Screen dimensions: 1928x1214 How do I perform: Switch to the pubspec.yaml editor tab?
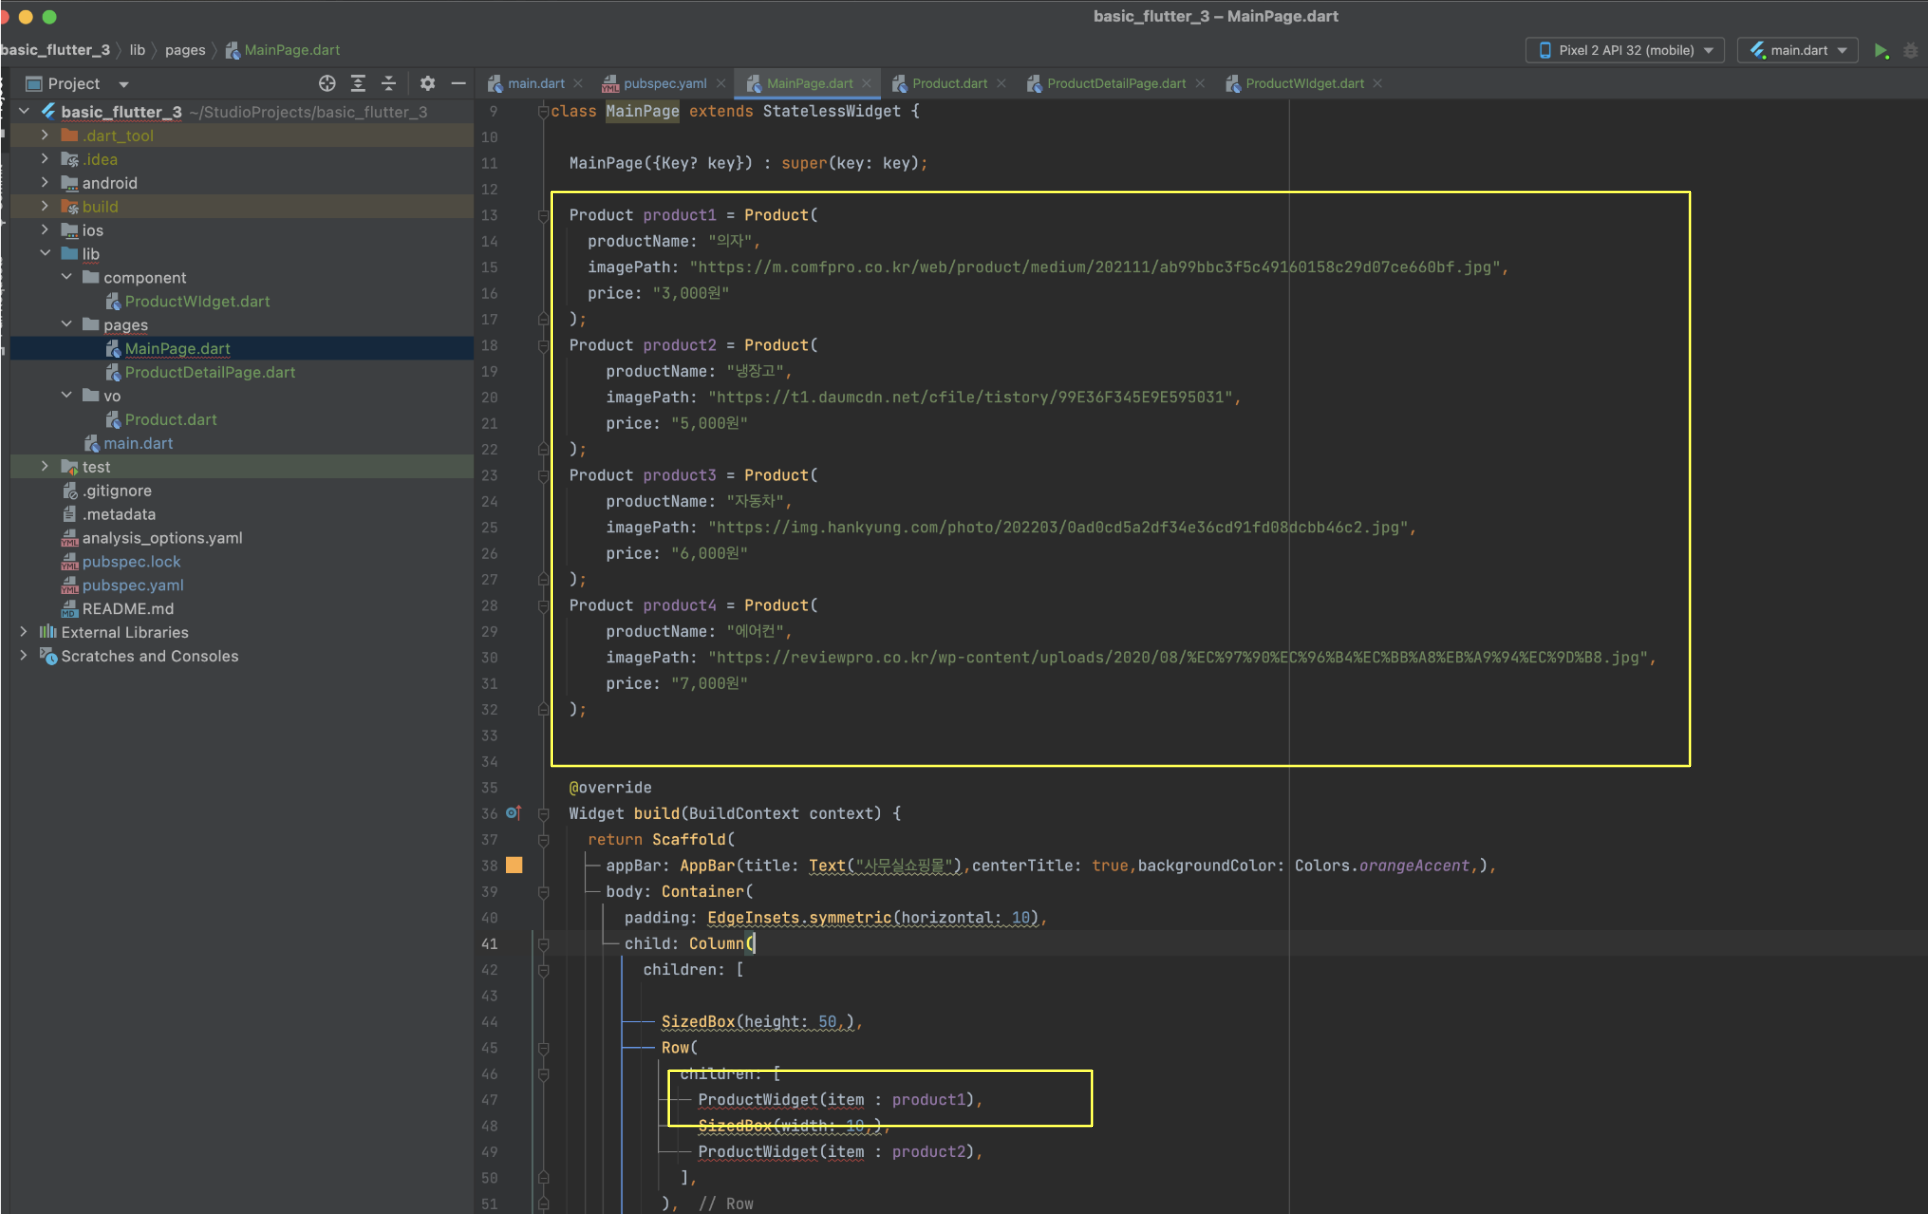click(x=664, y=83)
